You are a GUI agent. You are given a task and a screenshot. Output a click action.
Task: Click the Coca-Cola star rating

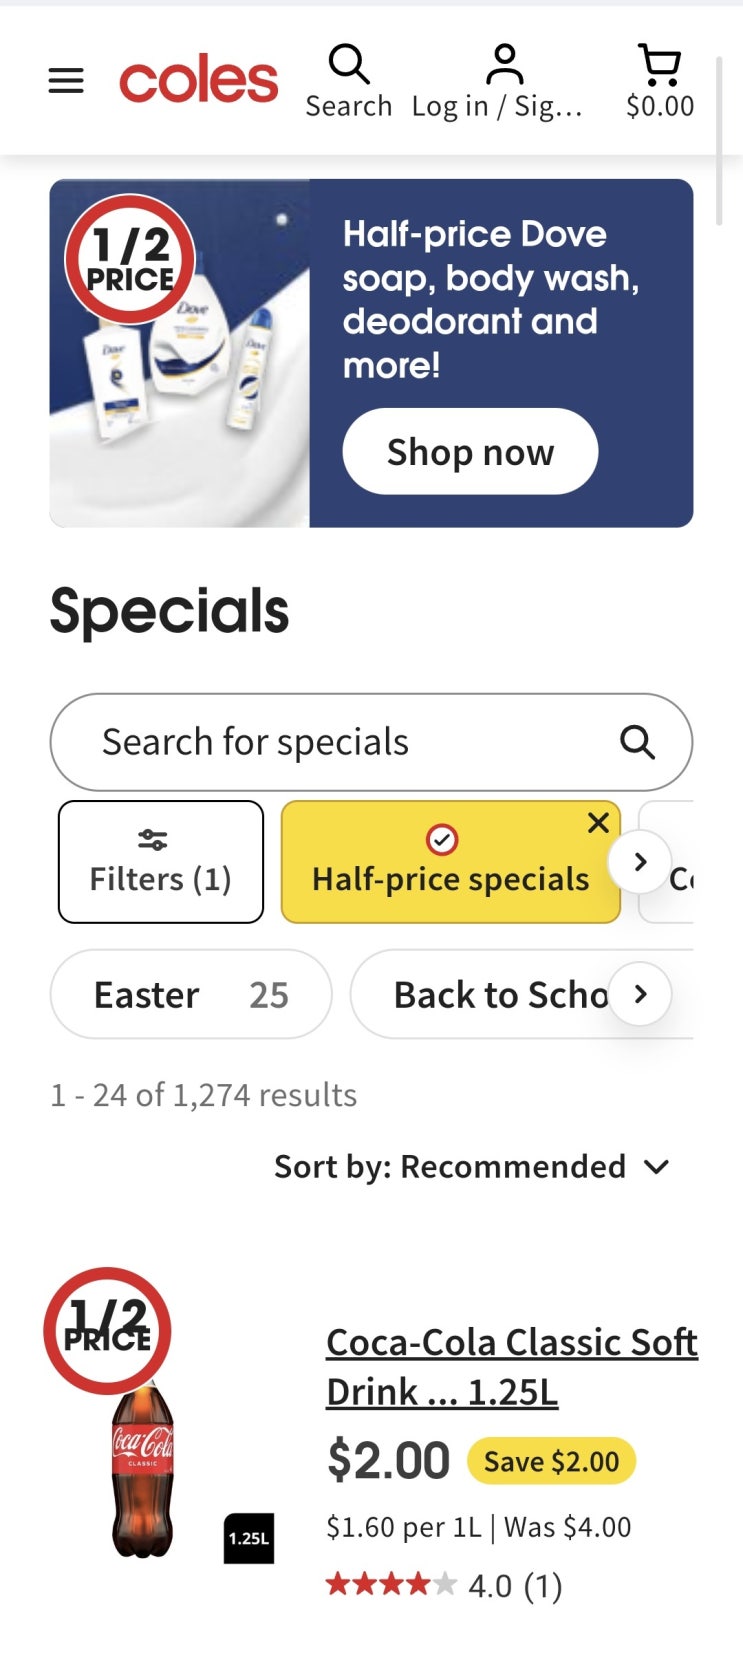pos(391,1585)
